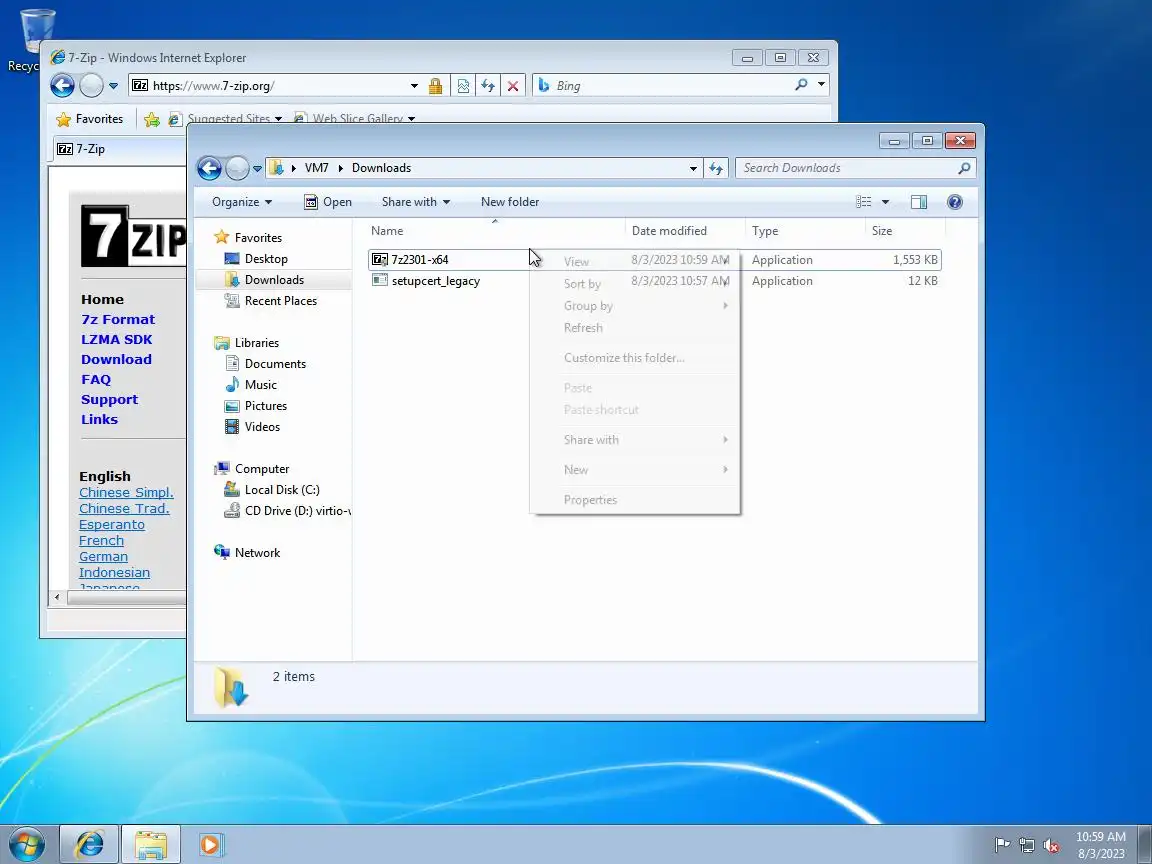Open New submenu in context menu
This screenshot has height=864, width=1152.
pyautogui.click(x=635, y=469)
